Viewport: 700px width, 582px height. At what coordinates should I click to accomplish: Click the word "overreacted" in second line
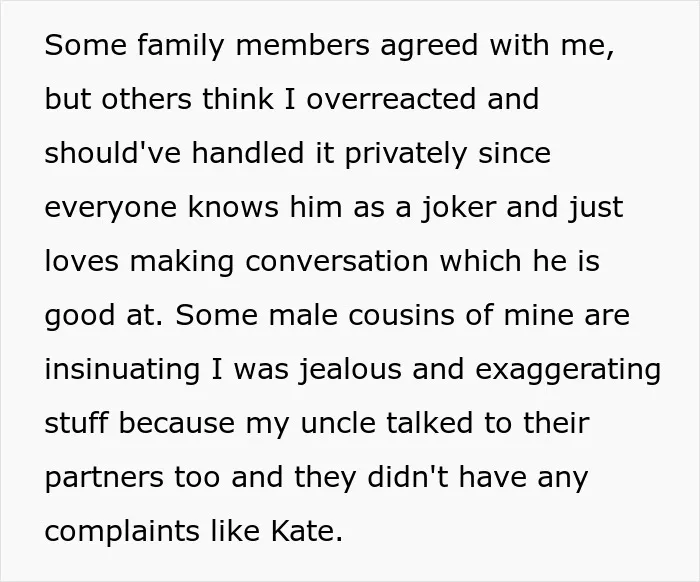click(x=391, y=99)
